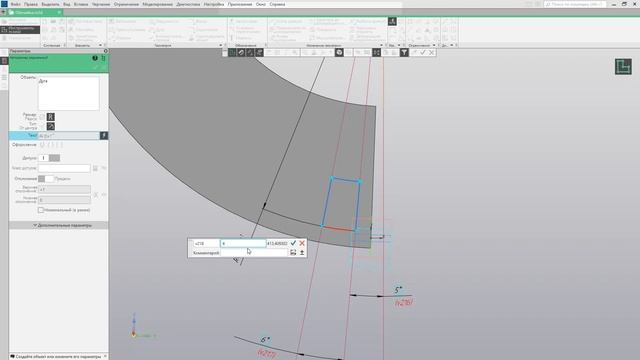The image size is (640, 360).
Task: Click the application logo icon in the title bar
Action: pos(4,4)
